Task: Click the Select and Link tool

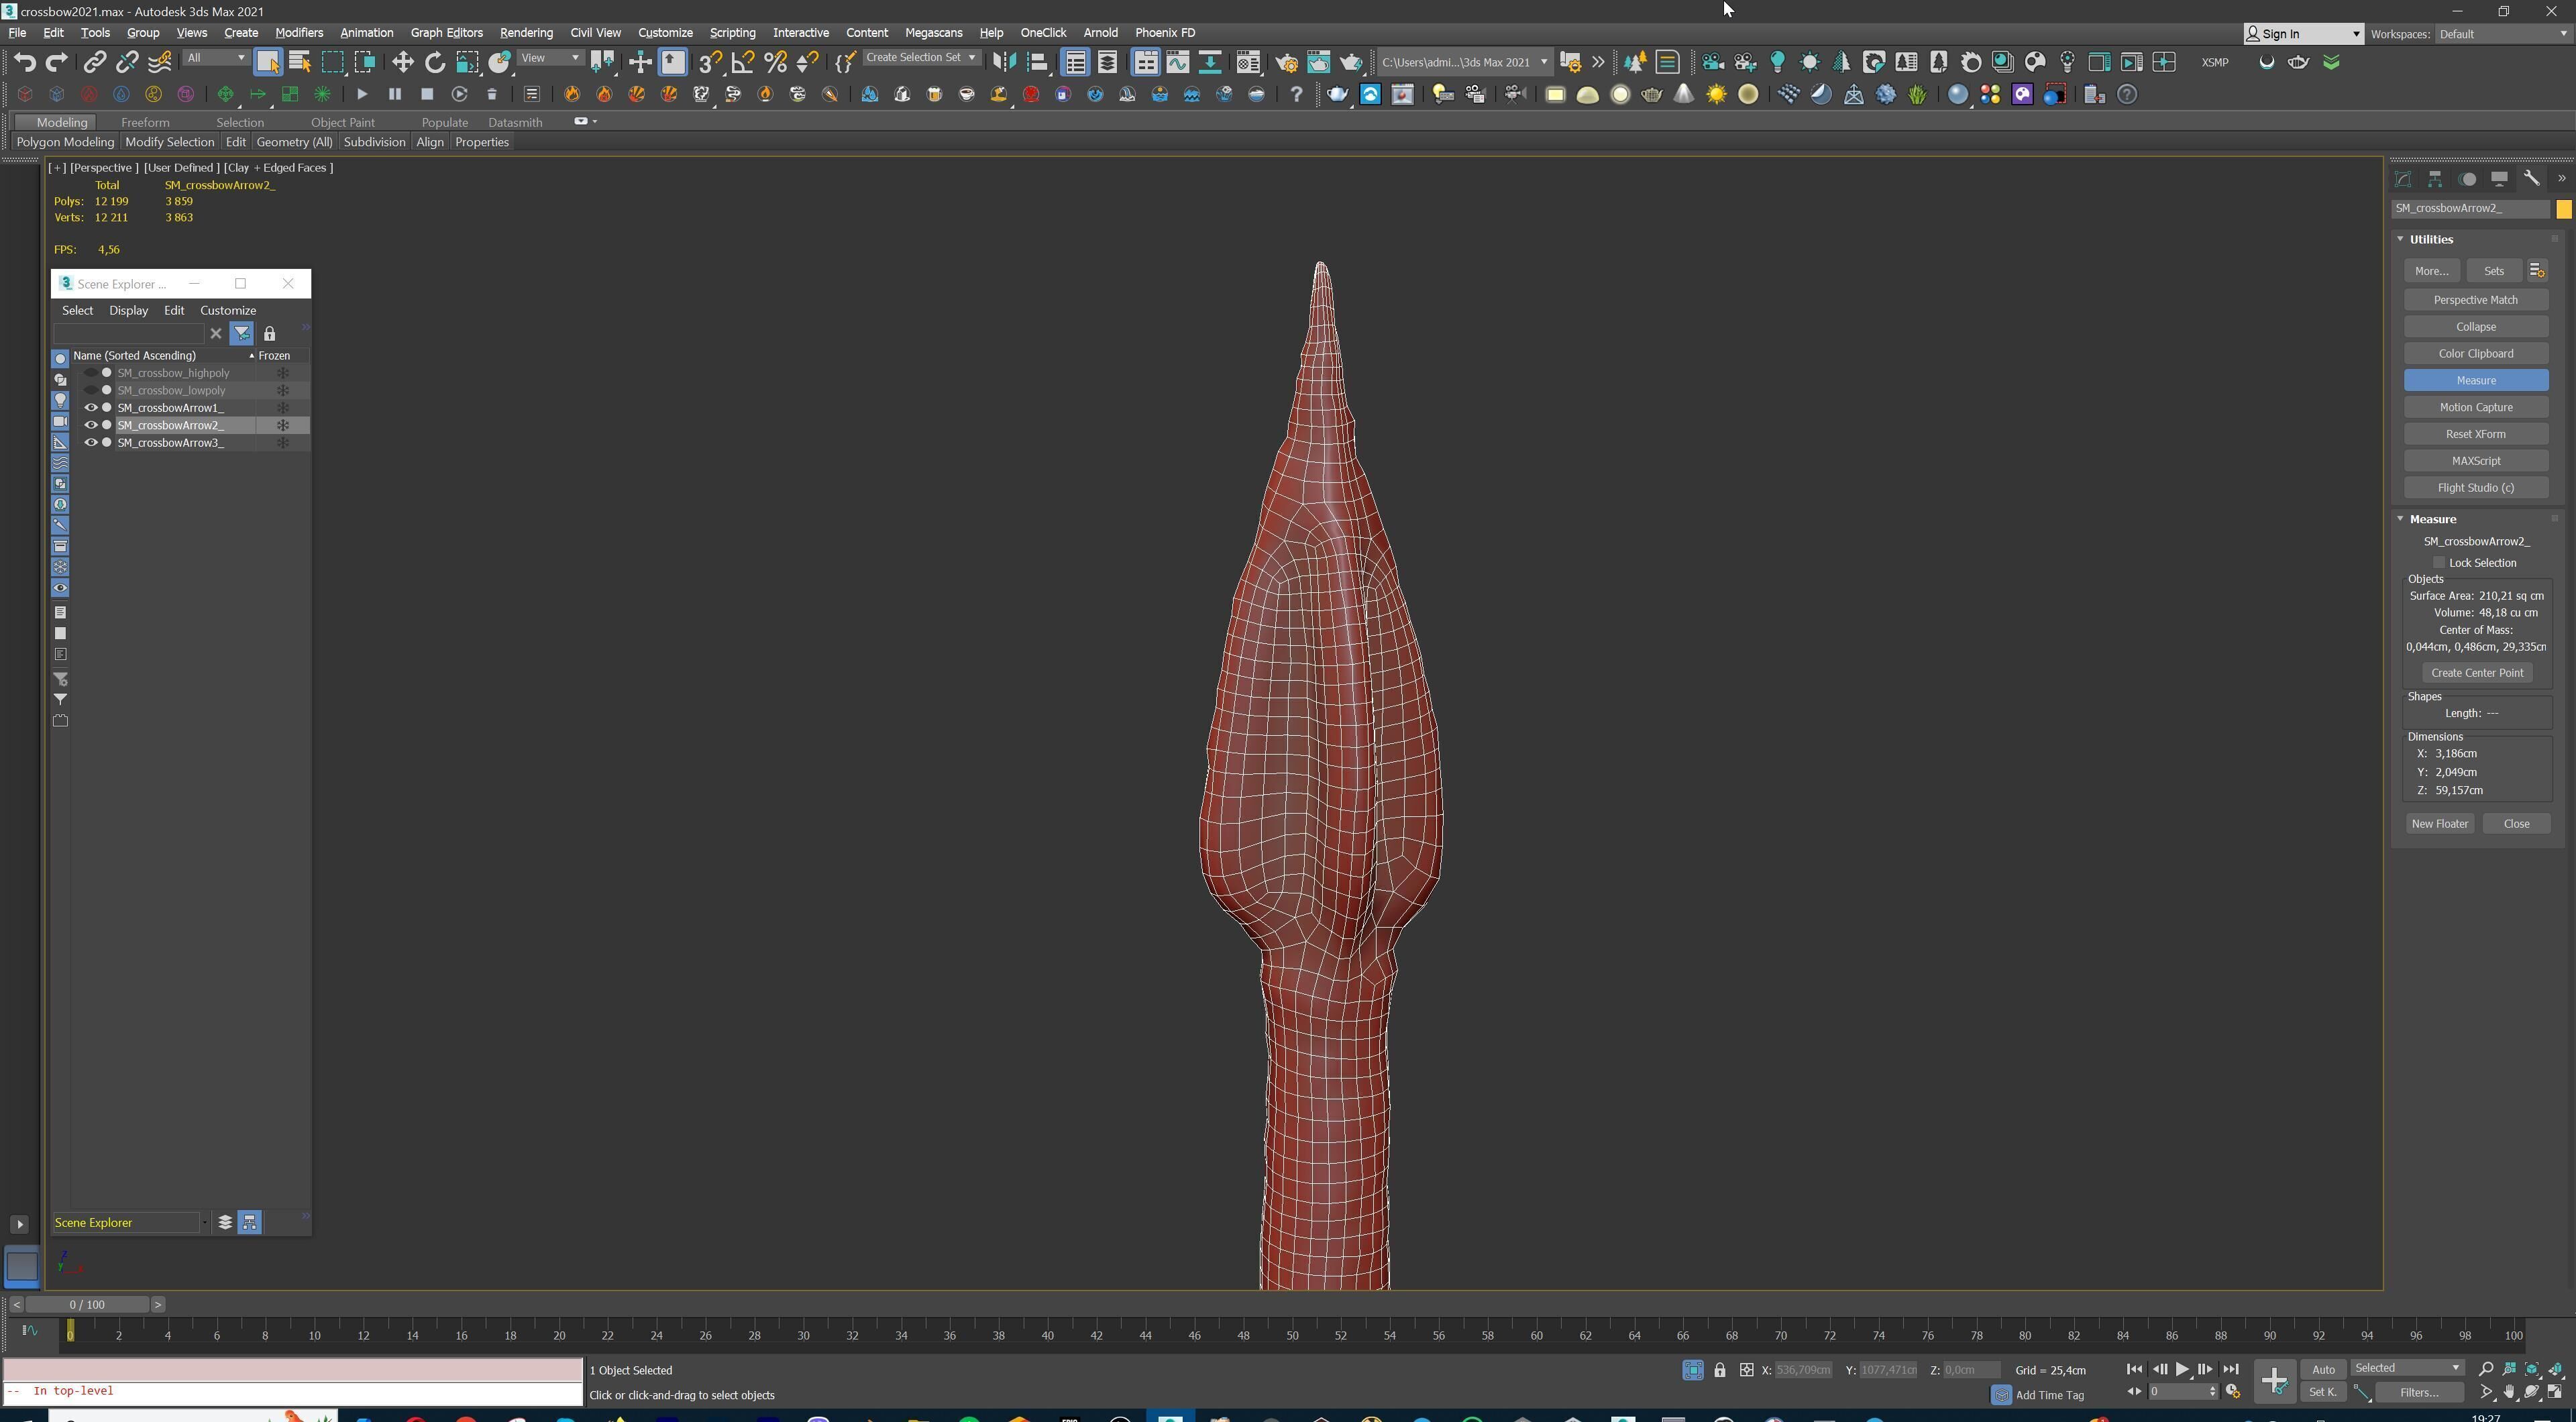Action: tap(94, 62)
